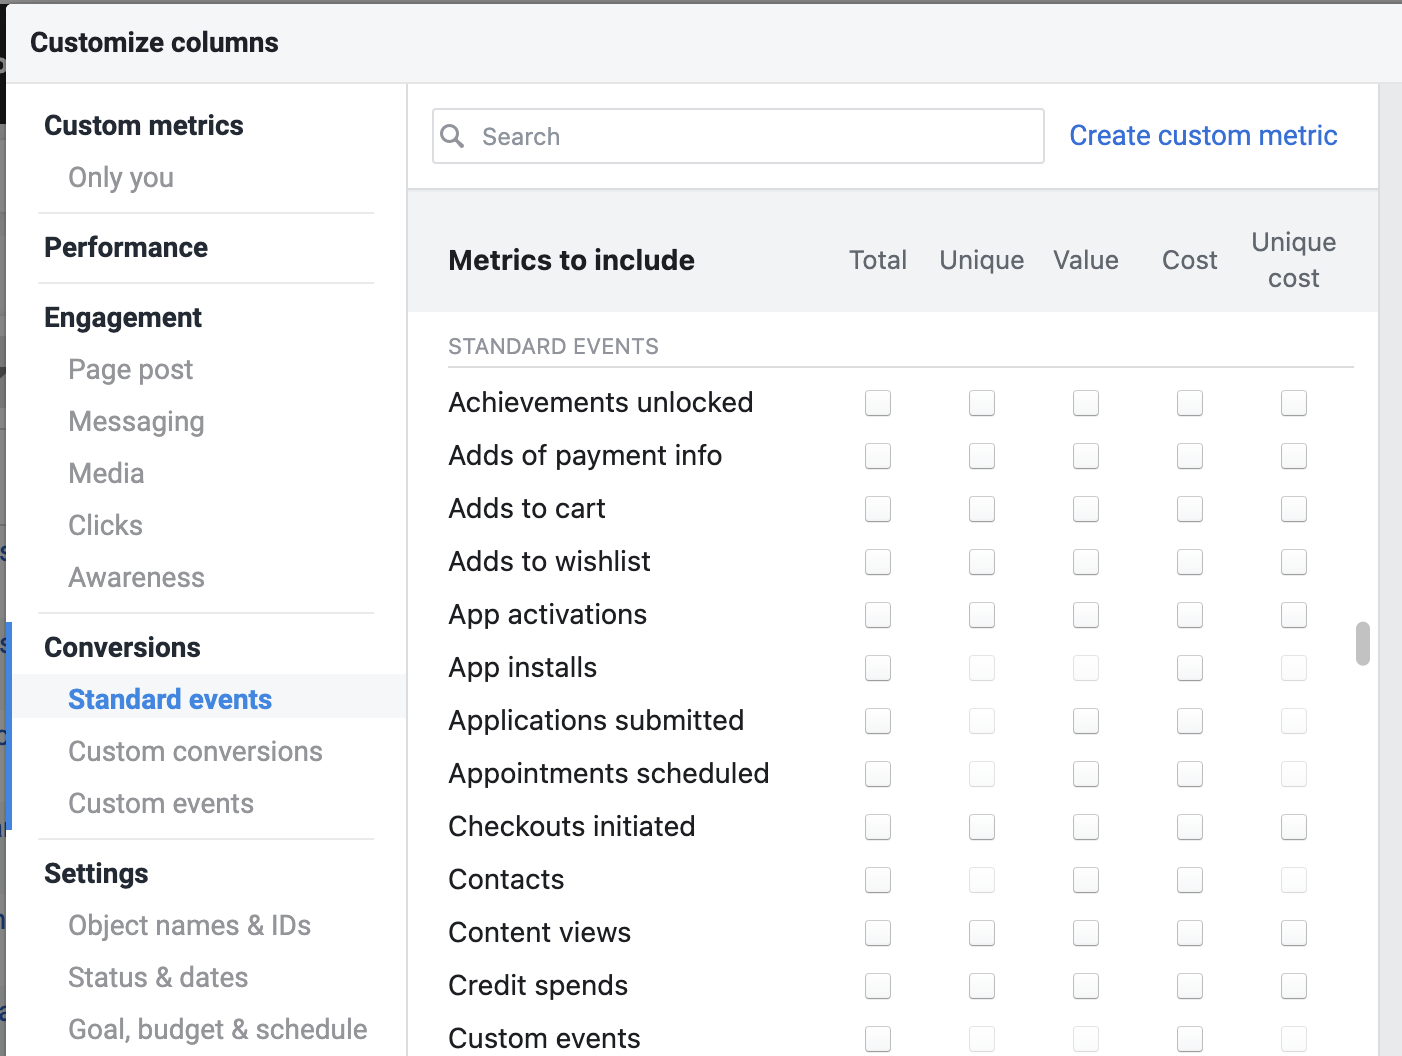This screenshot has height=1056, width=1402.
Task: Tick Unique for Checkouts initiated
Action: pyautogui.click(x=982, y=827)
